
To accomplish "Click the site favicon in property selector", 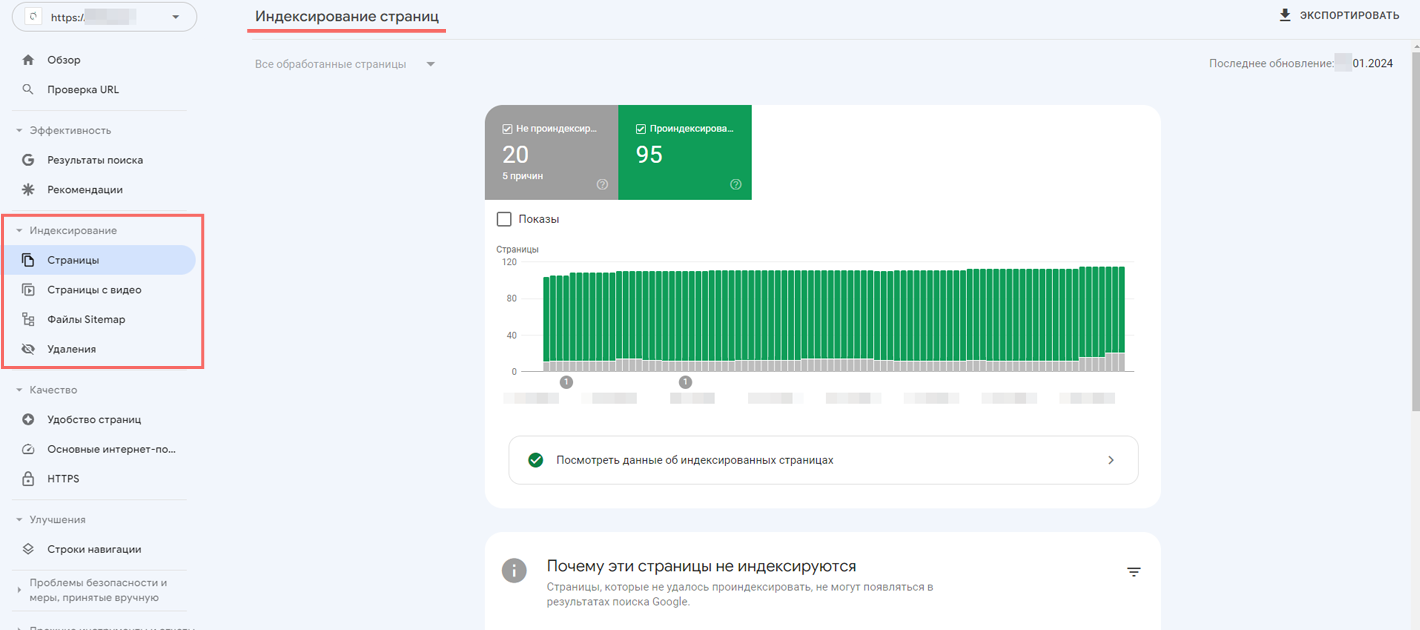I will point(35,17).
